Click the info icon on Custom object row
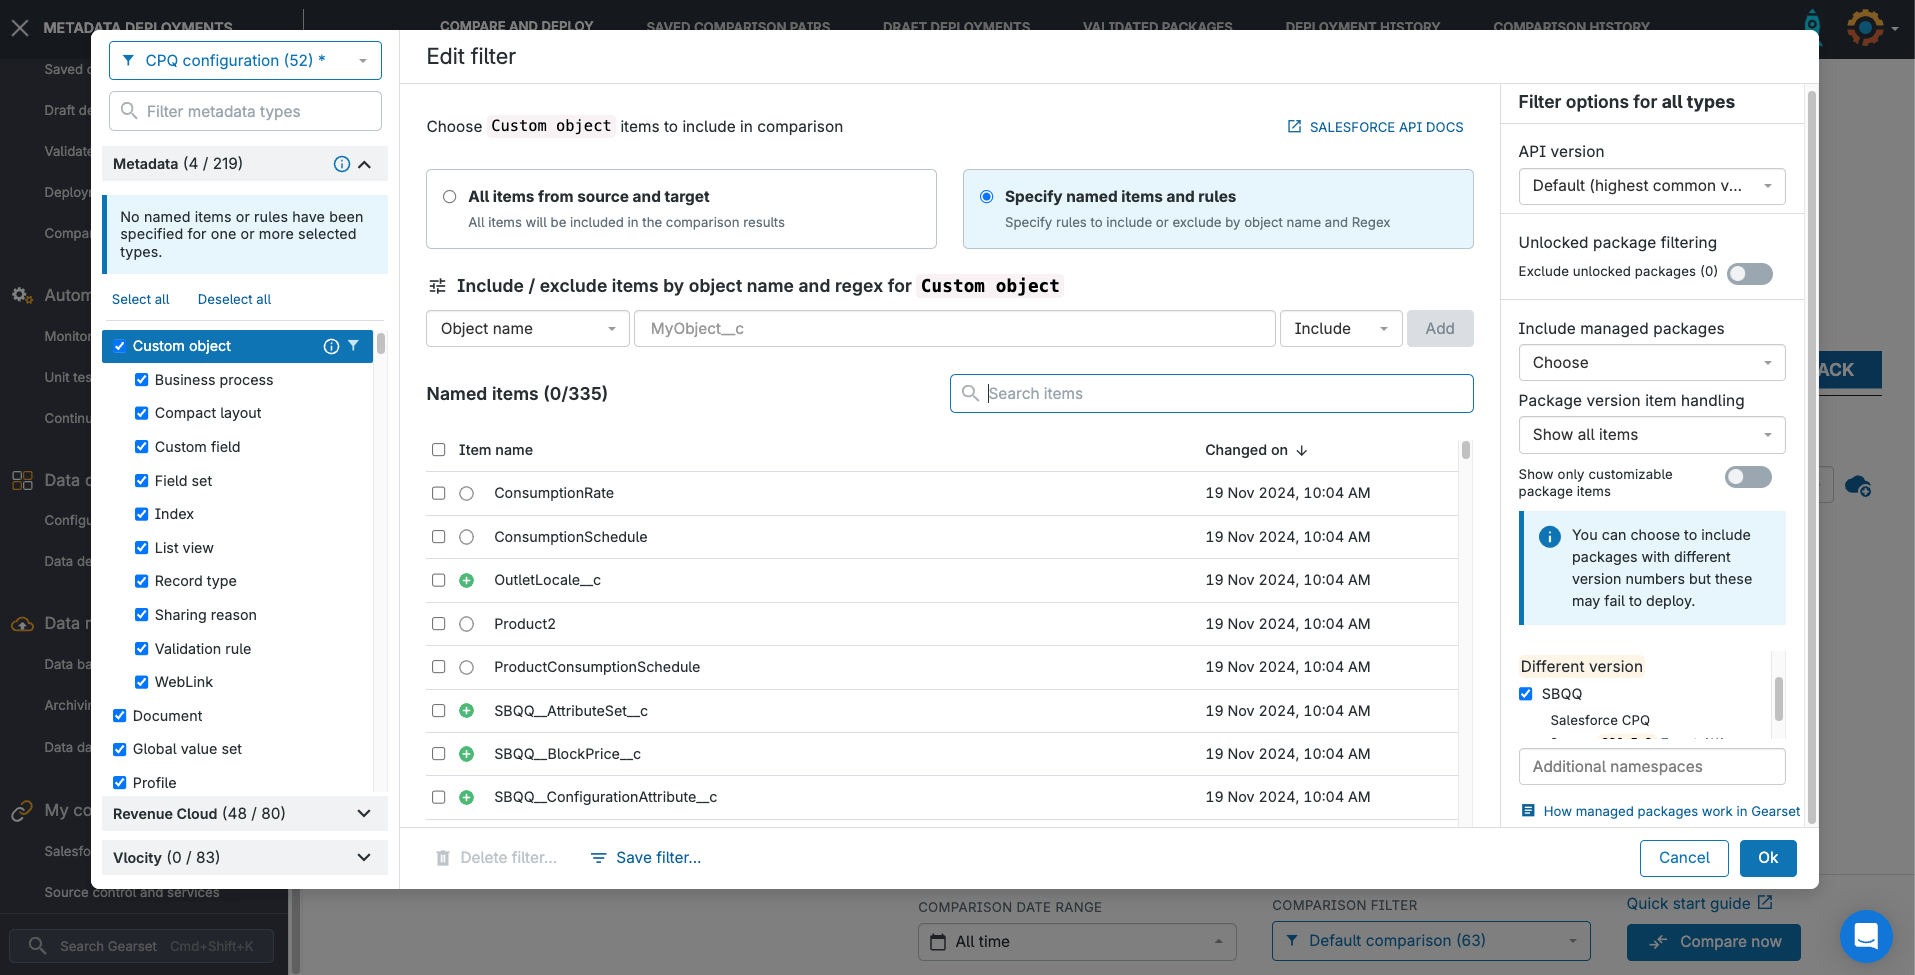 tap(331, 346)
